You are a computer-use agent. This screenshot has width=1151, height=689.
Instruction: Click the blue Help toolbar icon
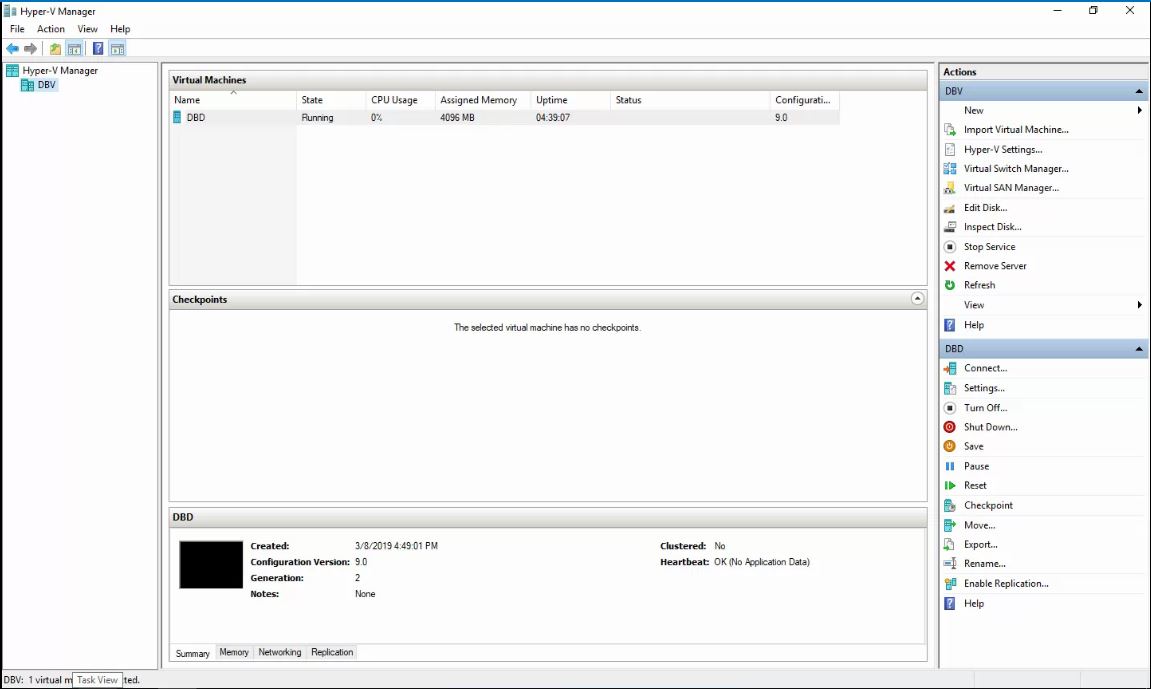tap(98, 48)
